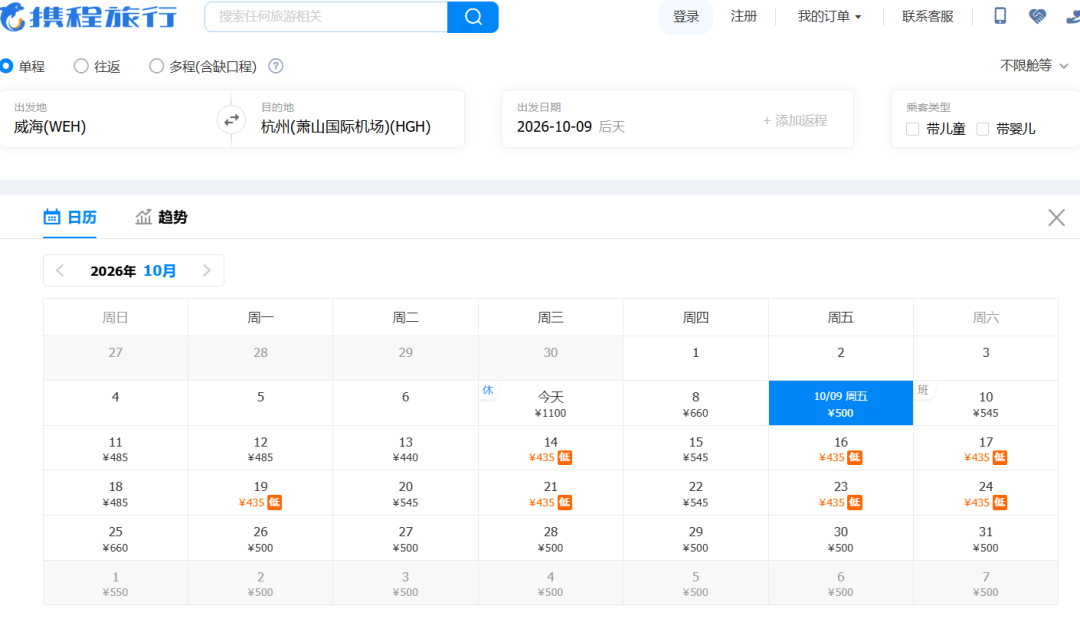The image size is (1080, 632).
Task: Pick October 14 with ¥435 fare
Action: pyautogui.click(x=550, y=449)
